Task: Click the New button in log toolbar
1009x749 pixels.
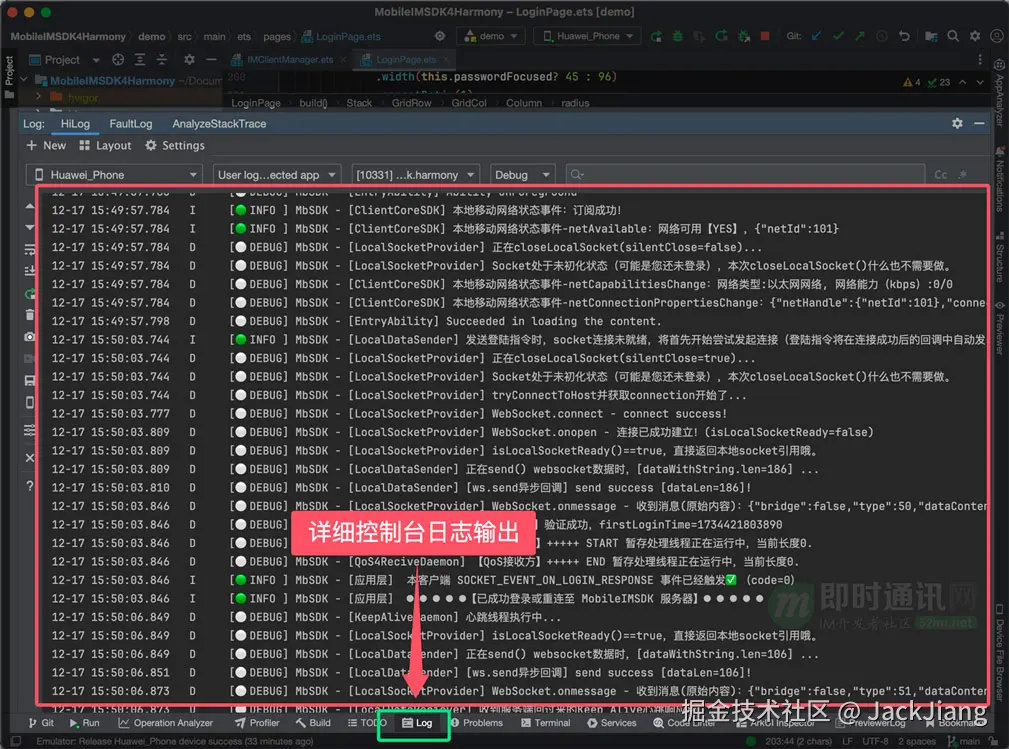Action: pyautogui.click(x=47, y=146)
